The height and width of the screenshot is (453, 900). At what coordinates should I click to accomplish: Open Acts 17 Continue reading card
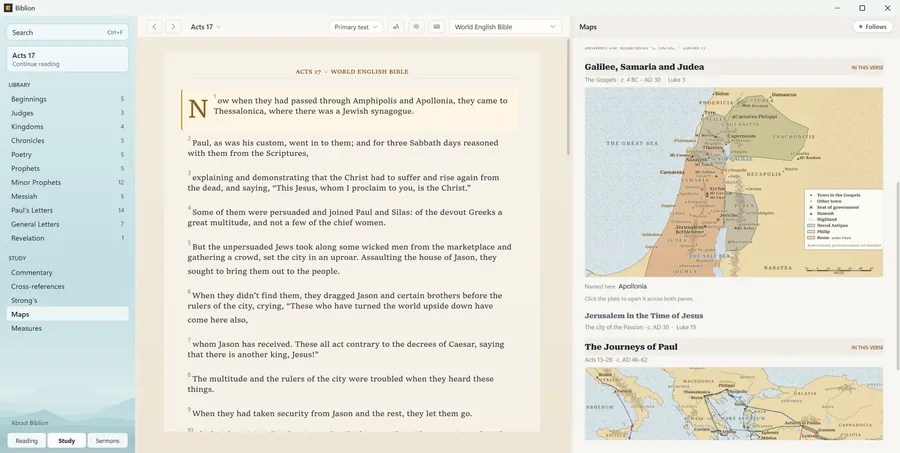click(x=67, y=59)
